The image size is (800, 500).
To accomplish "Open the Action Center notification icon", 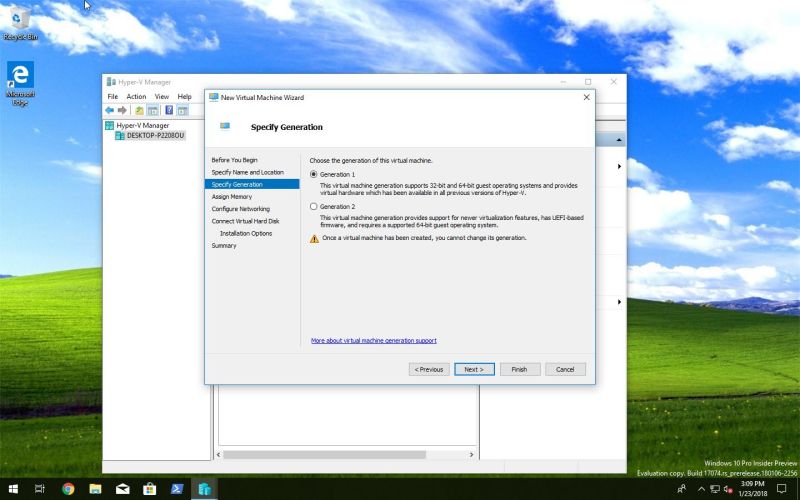I will coord(781,489).
